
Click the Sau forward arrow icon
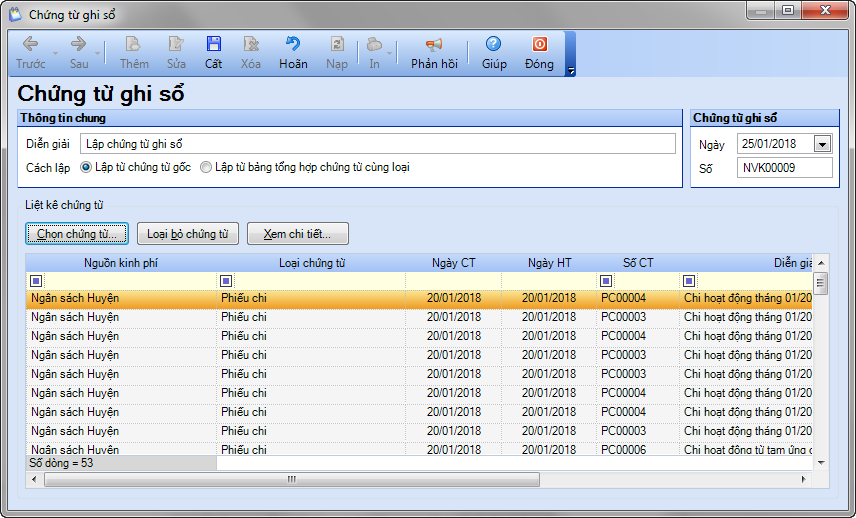pos(78,45)
